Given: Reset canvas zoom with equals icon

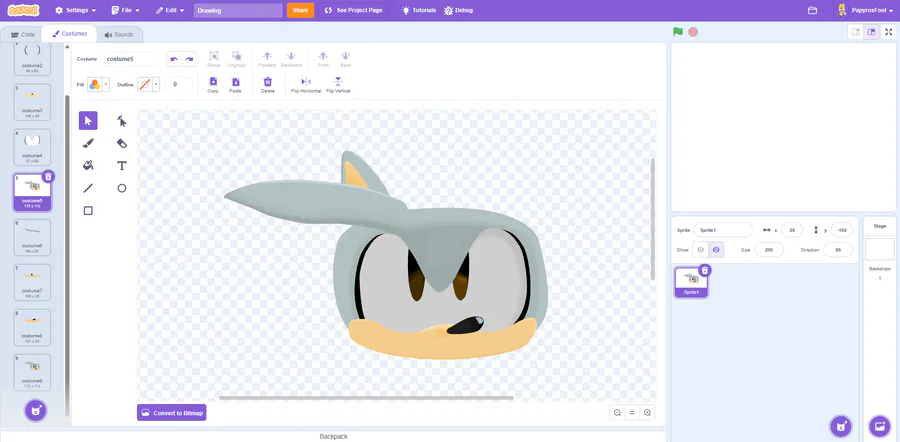Looking at the screenshot, I should tap(632, 413).
